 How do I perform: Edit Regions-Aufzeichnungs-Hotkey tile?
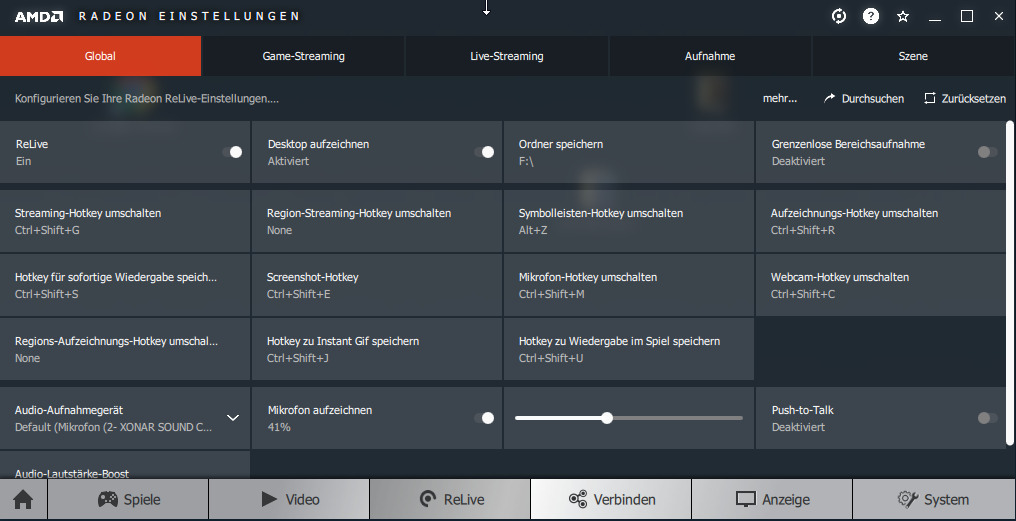click(x=125, y=349)
